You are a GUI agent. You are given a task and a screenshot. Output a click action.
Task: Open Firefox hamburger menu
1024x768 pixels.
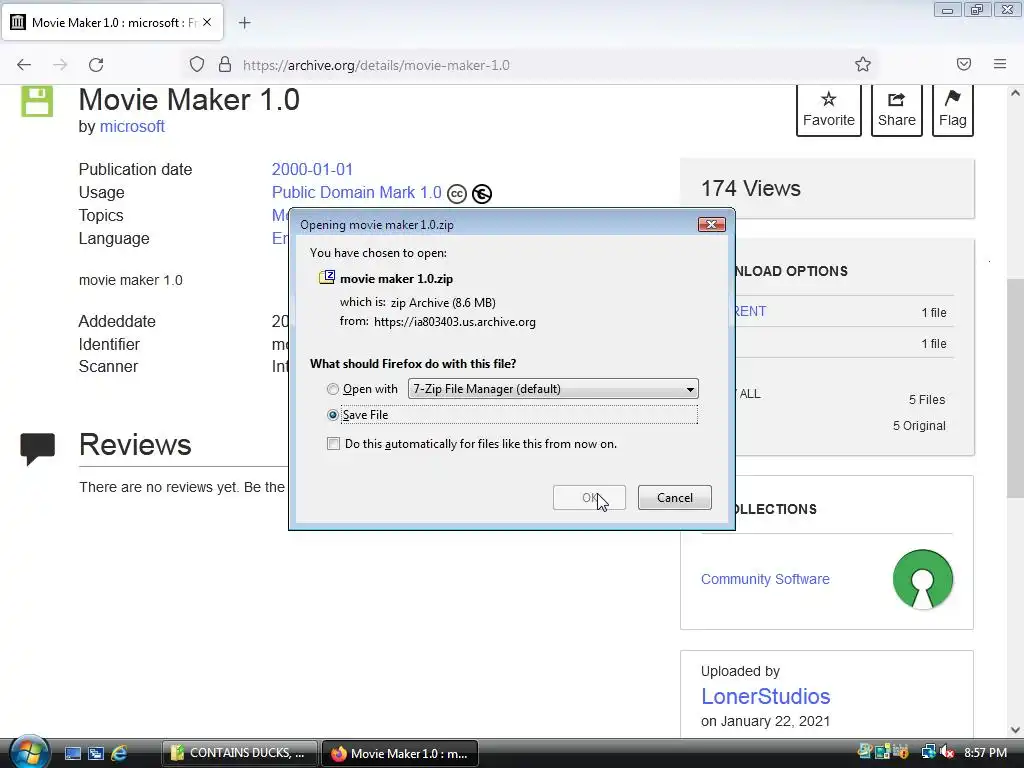coord(1000,64)
